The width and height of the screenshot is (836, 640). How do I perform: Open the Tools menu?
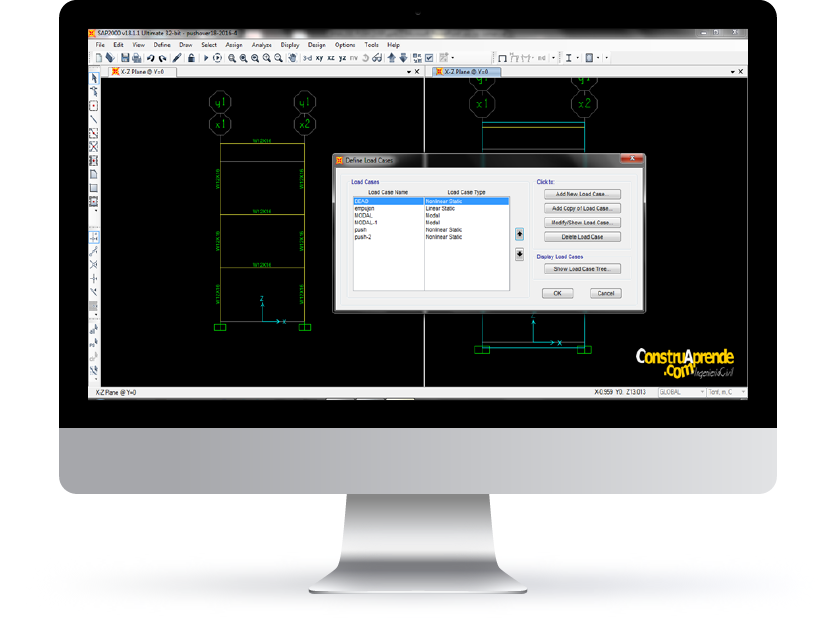pyautogui.click(x=372, y=45)
